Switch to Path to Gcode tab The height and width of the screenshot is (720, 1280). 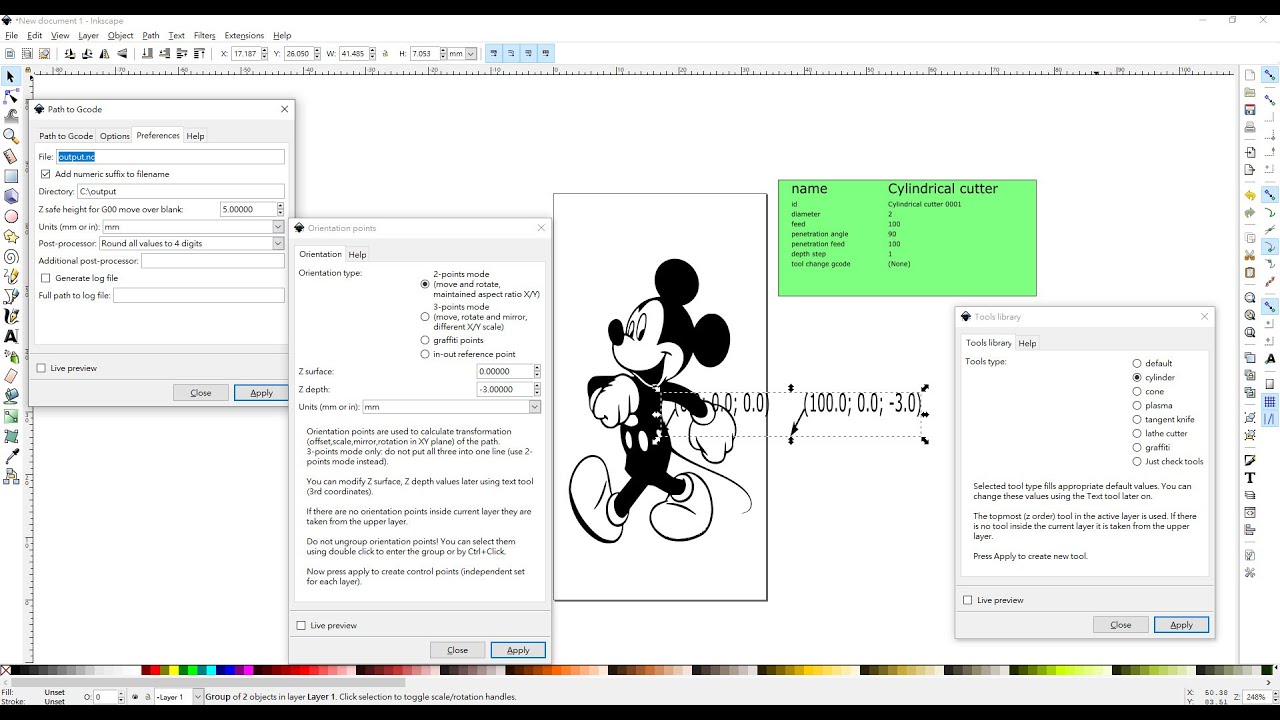(x=66, y=136)
